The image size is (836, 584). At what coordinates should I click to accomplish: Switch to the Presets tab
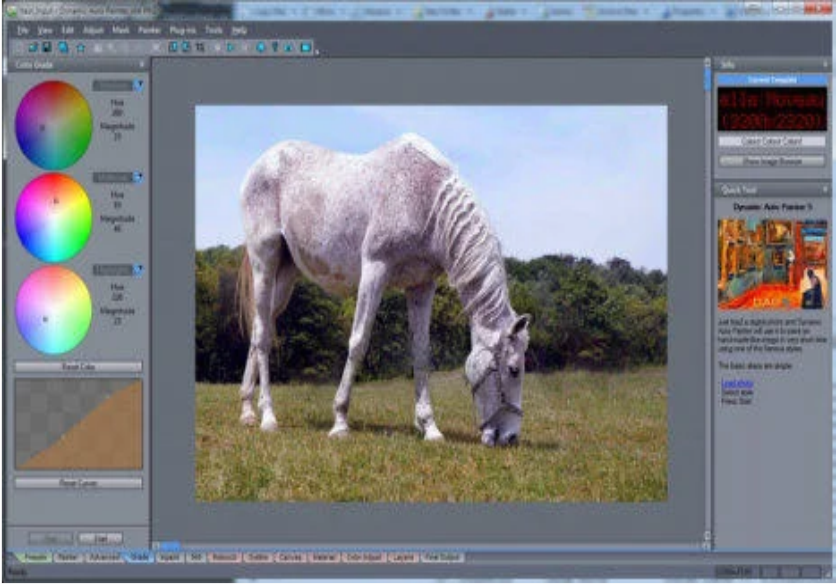coord(35,557)
